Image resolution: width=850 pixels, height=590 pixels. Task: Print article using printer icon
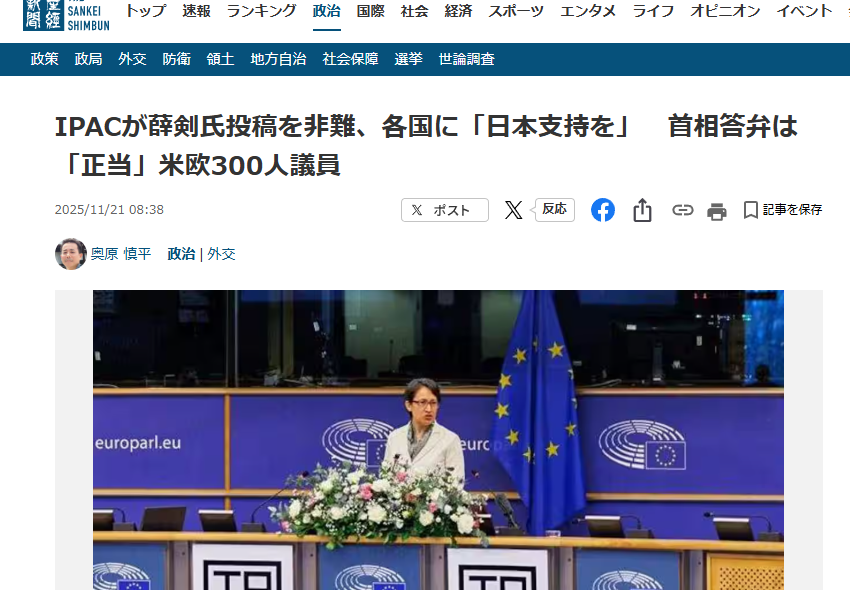click(x=717, y=211)
